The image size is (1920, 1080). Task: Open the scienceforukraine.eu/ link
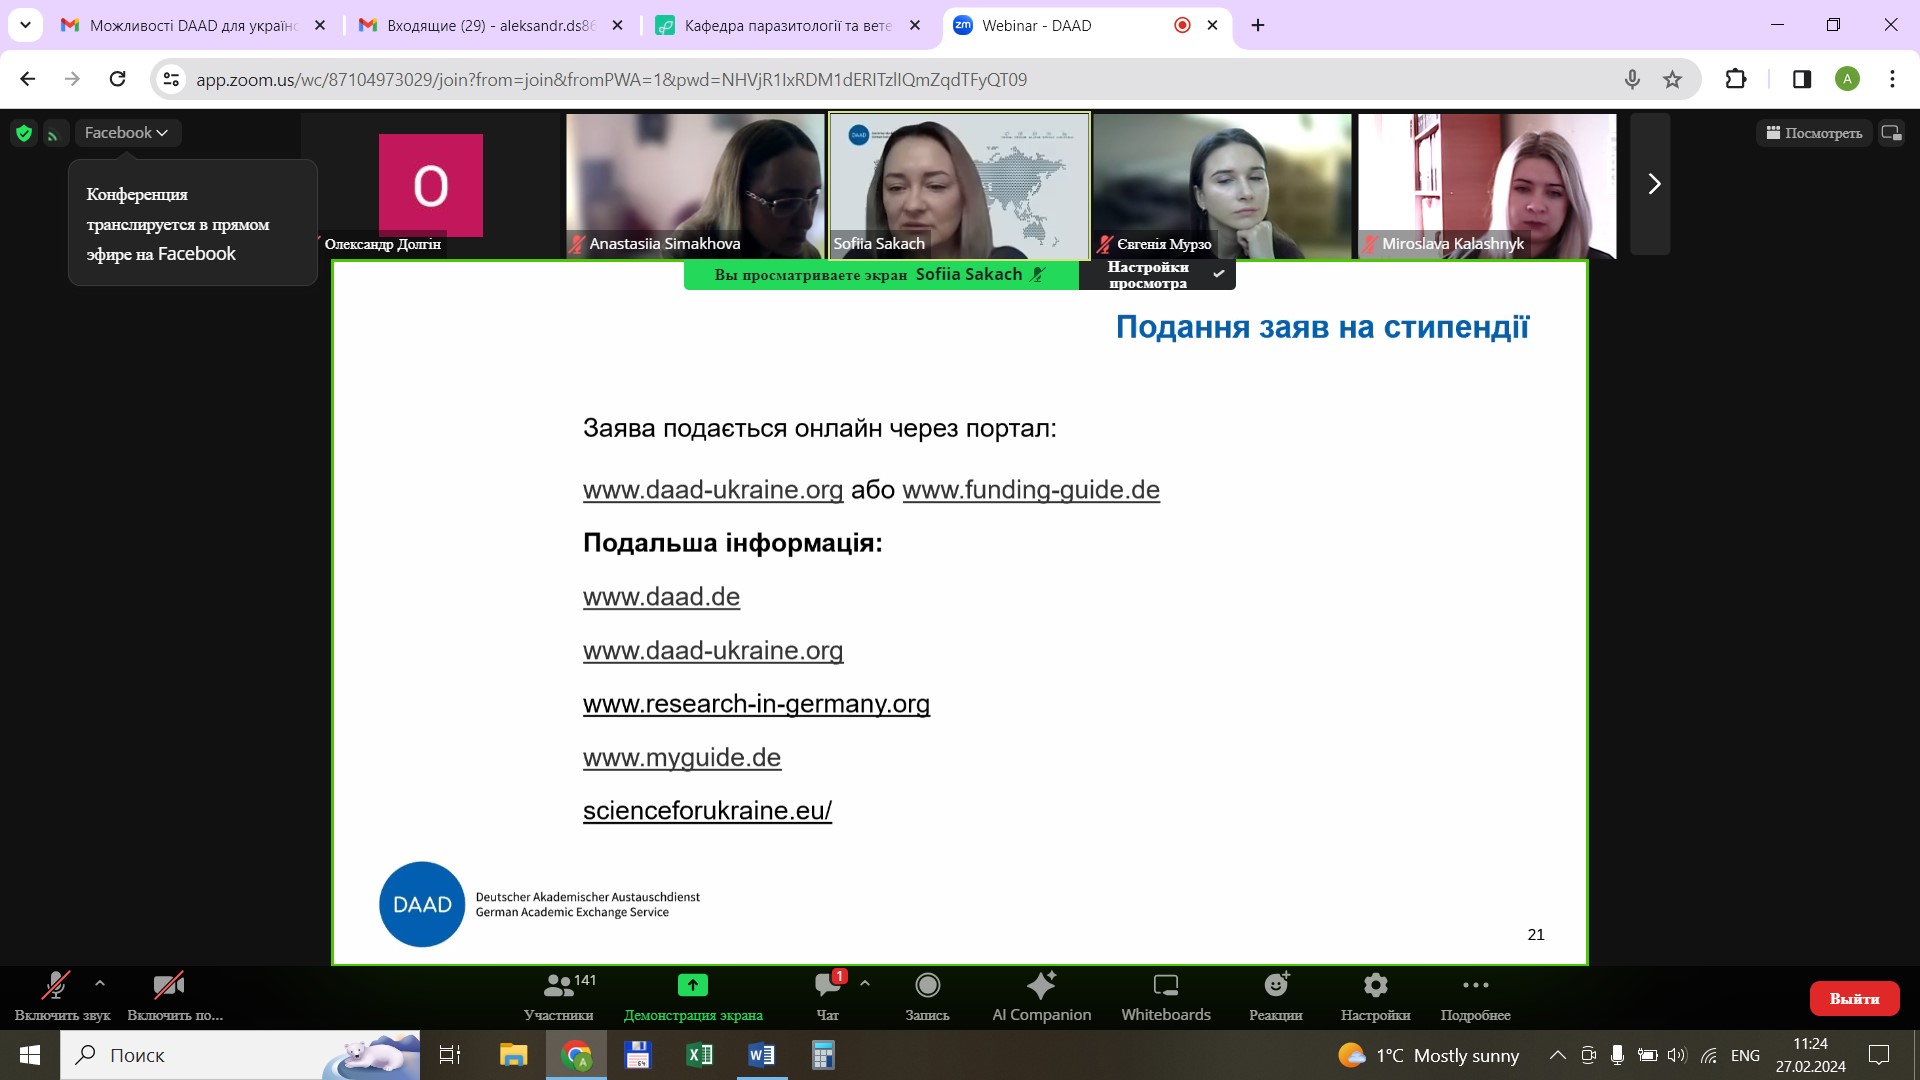707,811
